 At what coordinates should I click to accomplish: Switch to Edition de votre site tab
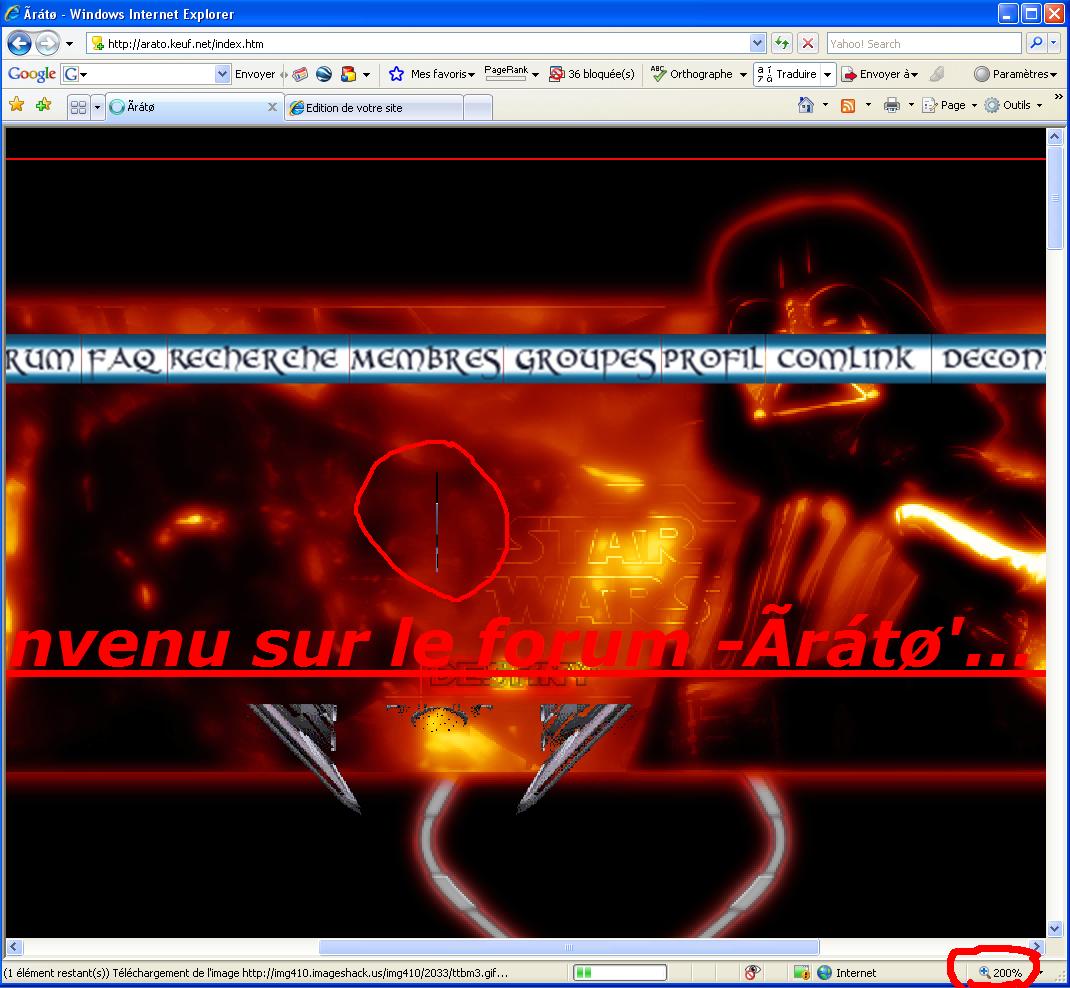pyautogui.click(x=374, y=108)
